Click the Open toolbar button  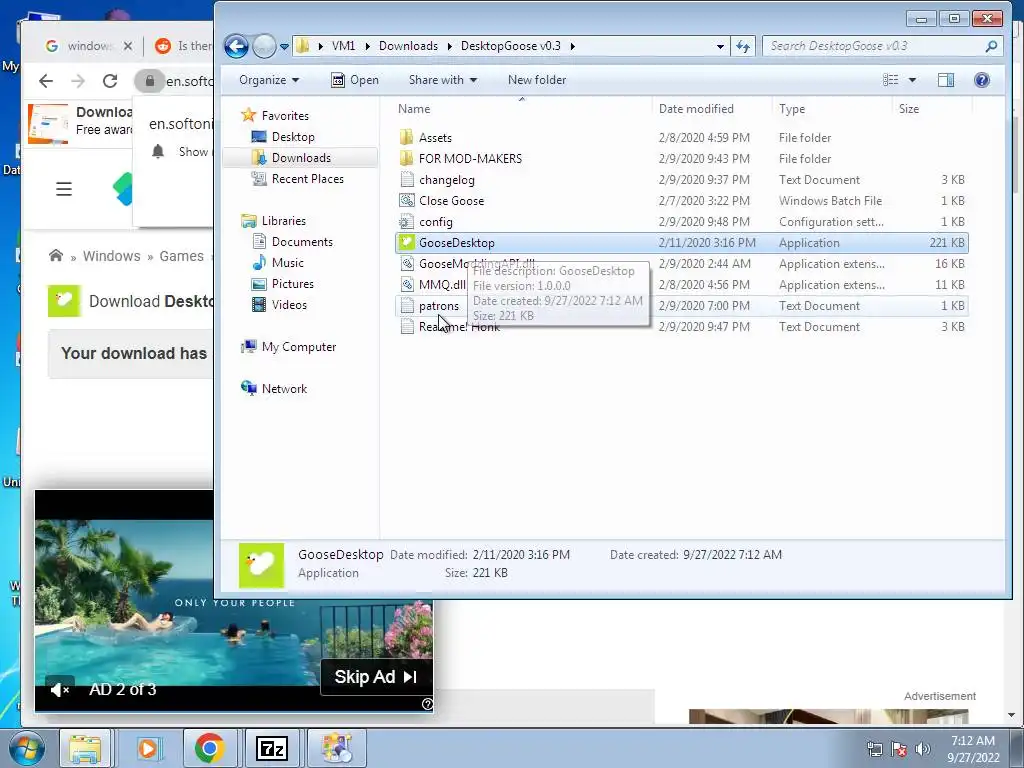point(355,80)
